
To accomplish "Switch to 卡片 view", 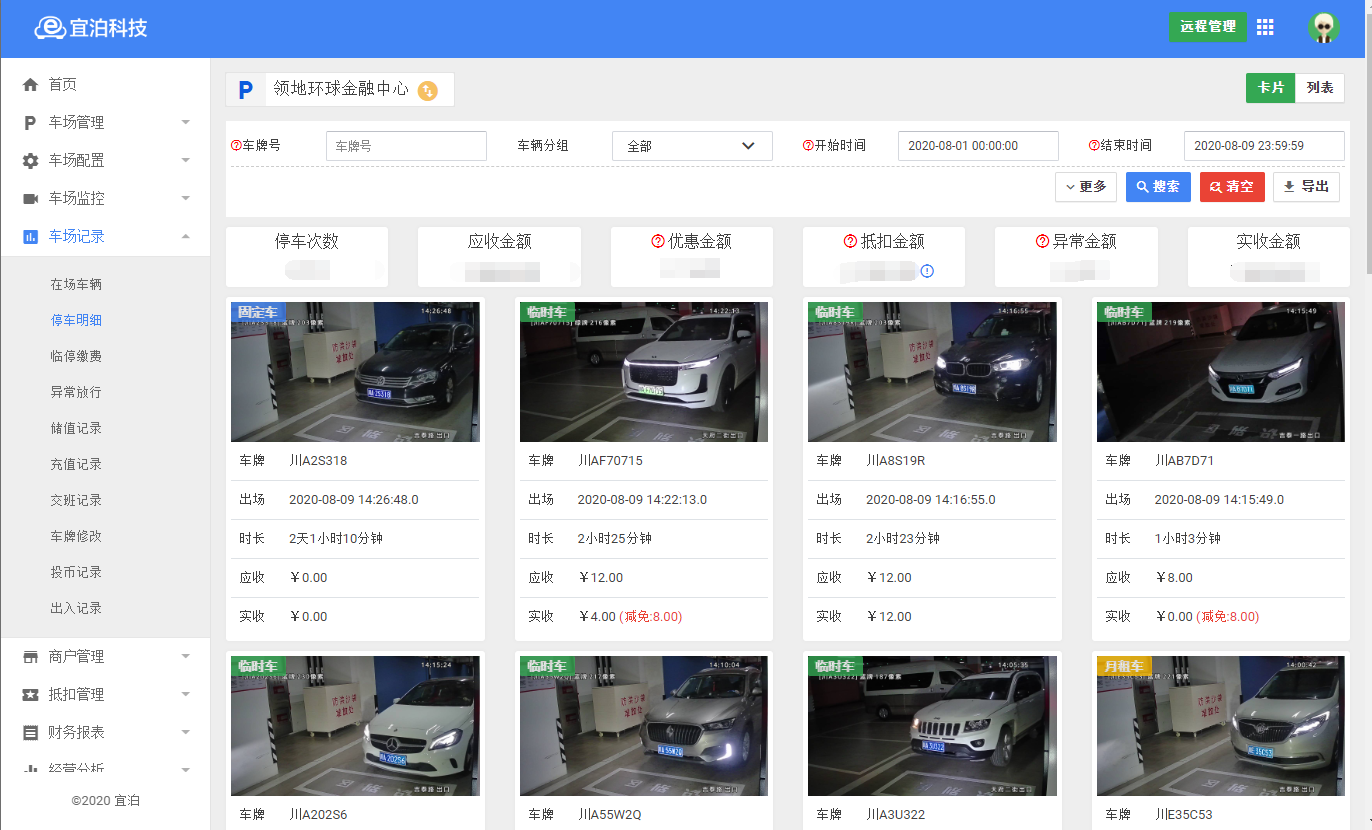I will tap(1270, 88).
